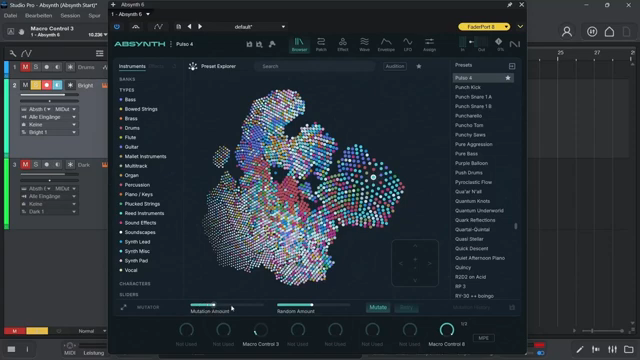
Task: Open the Bright 1 dropdown on track 2
Action: [49, 132]
